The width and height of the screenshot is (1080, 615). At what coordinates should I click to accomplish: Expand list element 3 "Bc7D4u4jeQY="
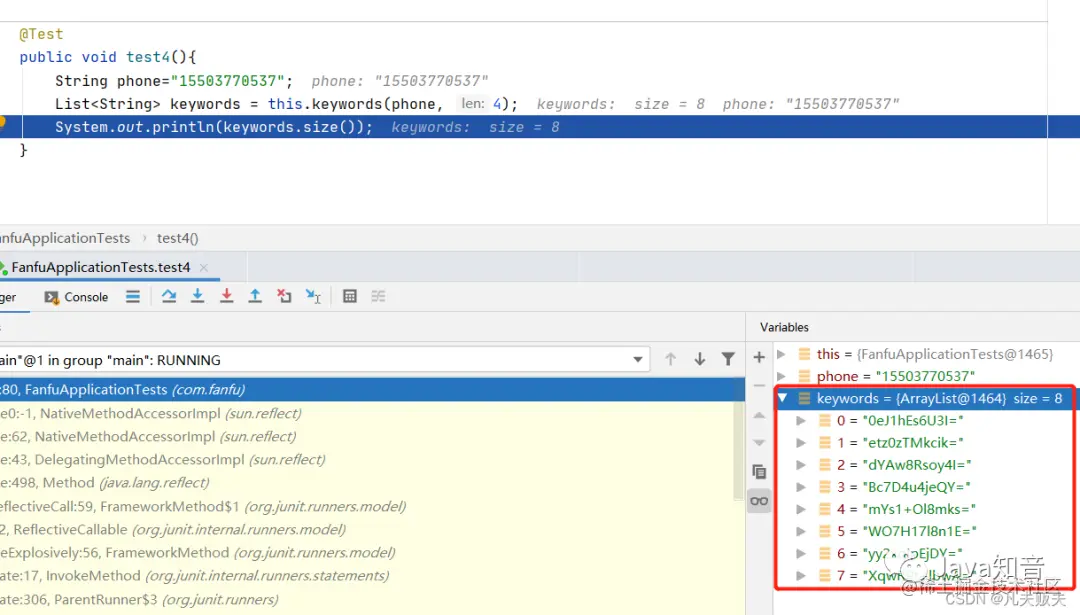[x=800, y=487]
